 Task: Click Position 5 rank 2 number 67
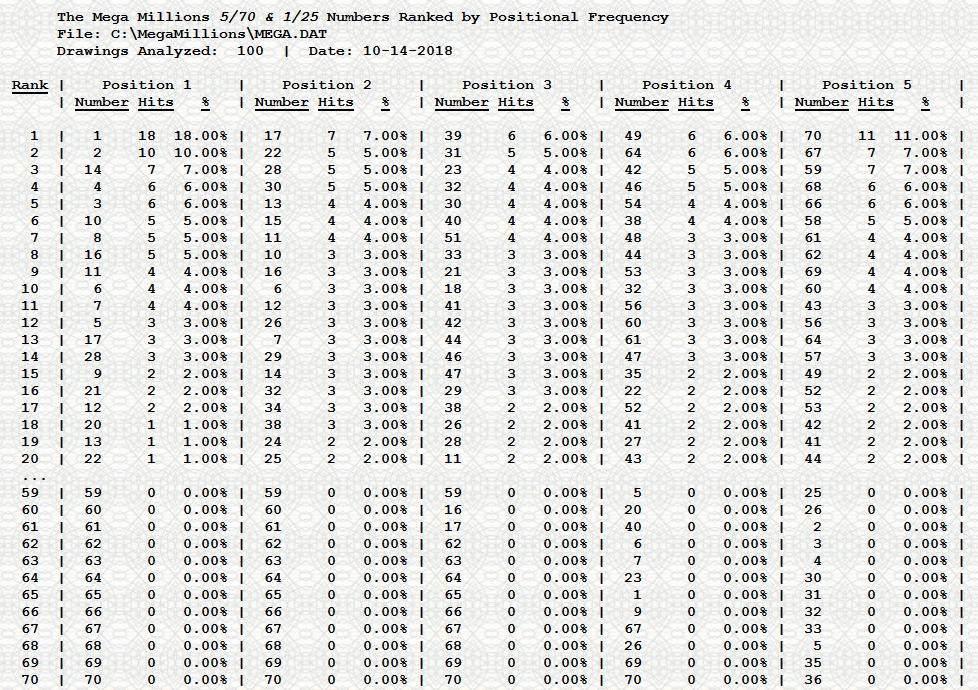click(813, 153)
